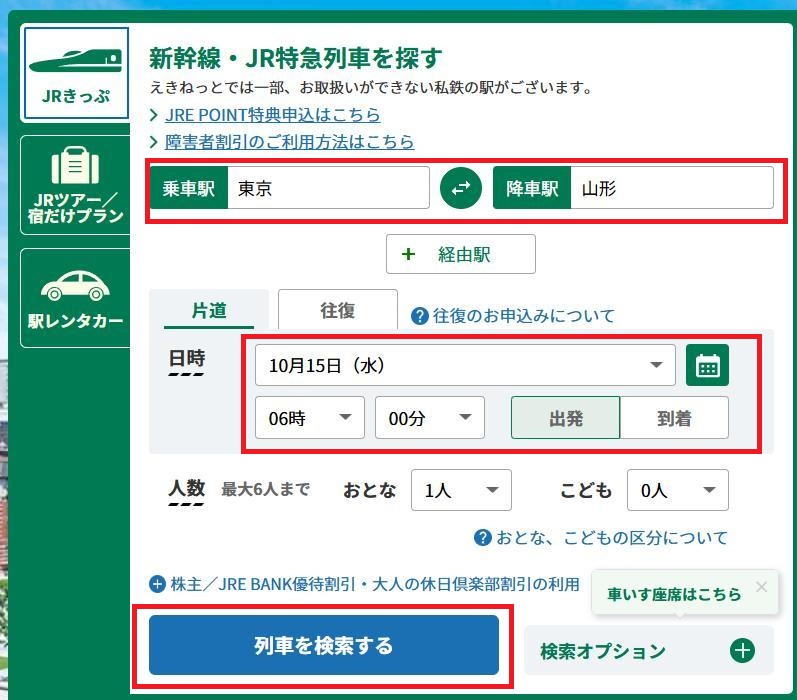The image size is (797, 700).
Task: Switch to the 往復 tab
Action: coord(337,311)
